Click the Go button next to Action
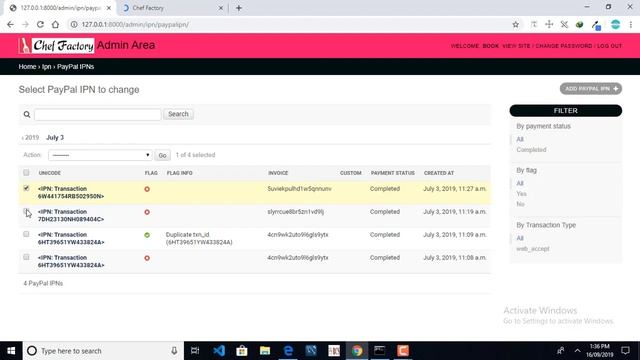 coord(162,156)
